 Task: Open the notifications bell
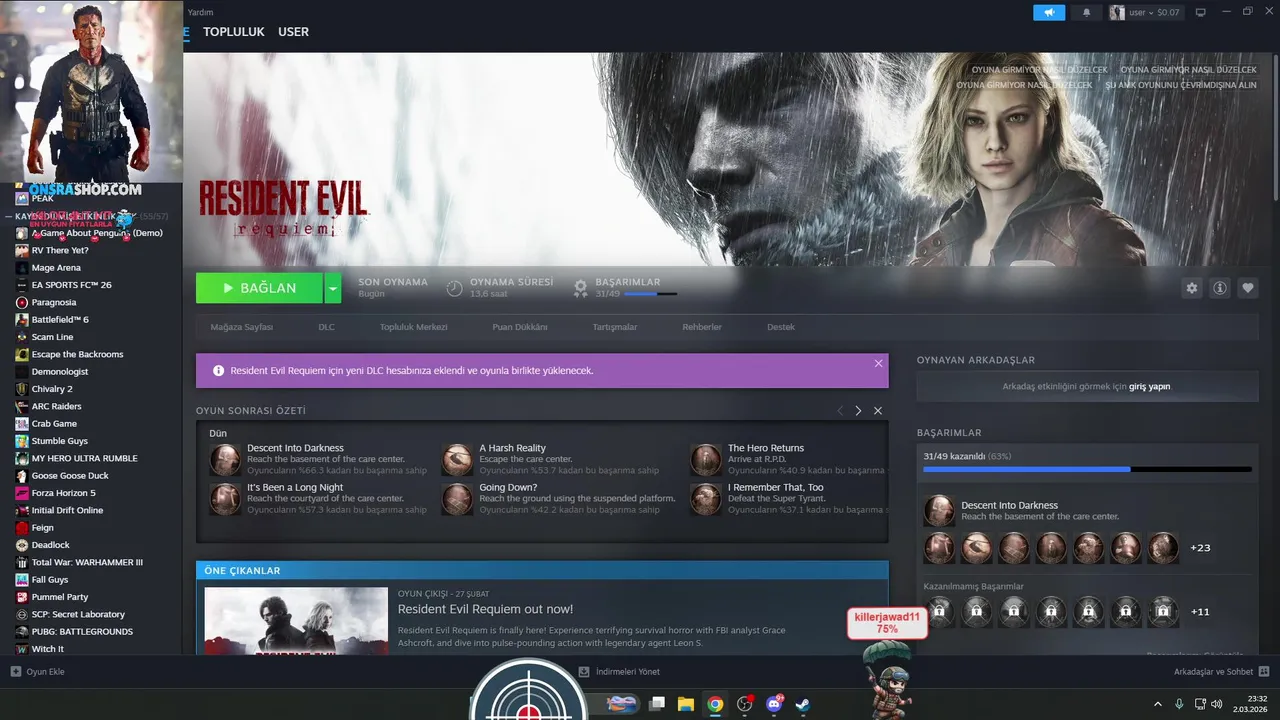pos(1086,13)
